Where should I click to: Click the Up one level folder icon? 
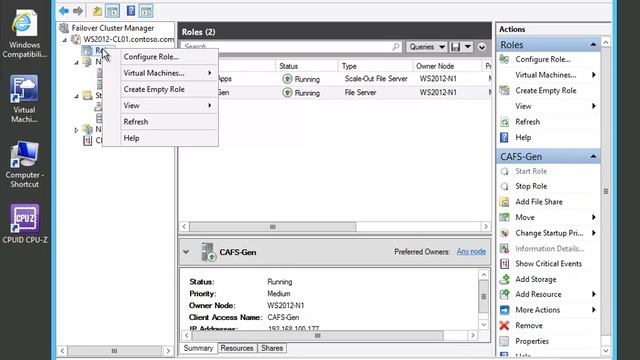coord(97,11)
